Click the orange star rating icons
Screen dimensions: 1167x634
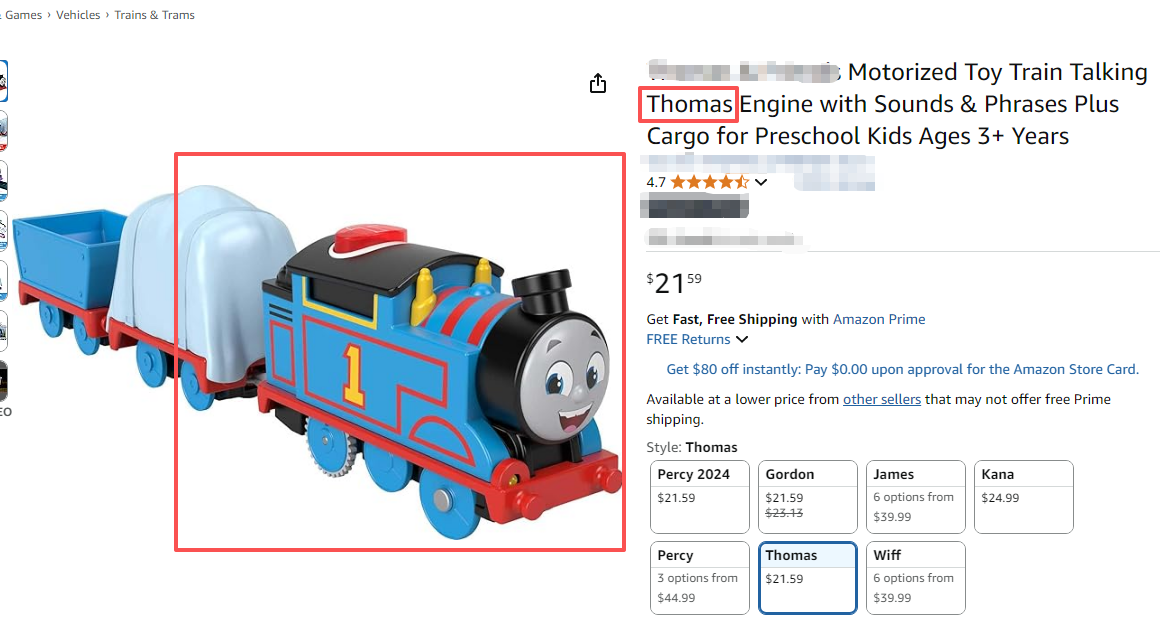[x=709, y=182]
